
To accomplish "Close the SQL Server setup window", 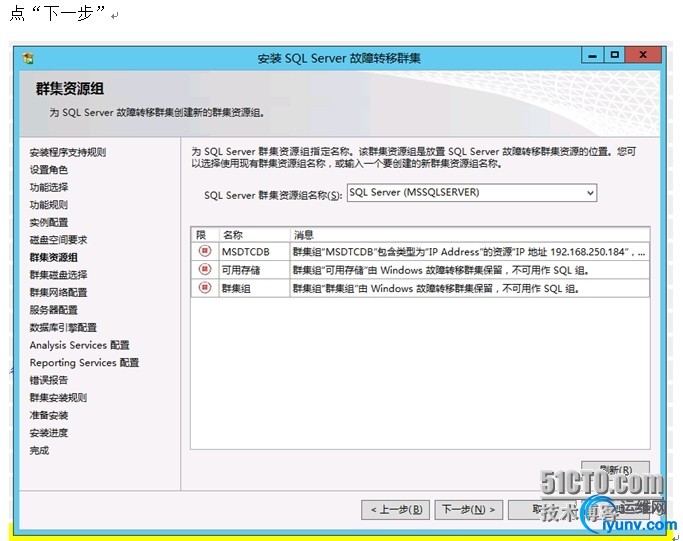I will [x=643, y=55].
